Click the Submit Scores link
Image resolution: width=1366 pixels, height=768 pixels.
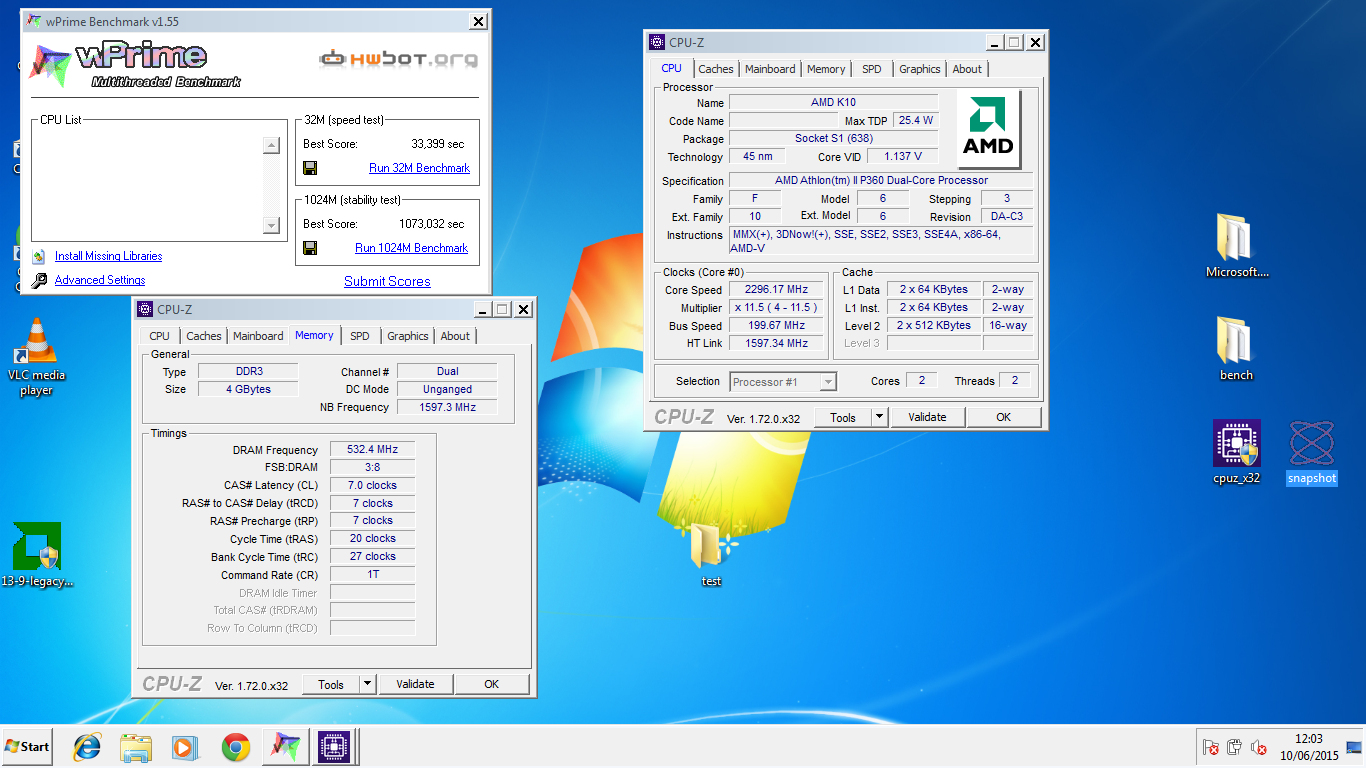pos(387,282)
